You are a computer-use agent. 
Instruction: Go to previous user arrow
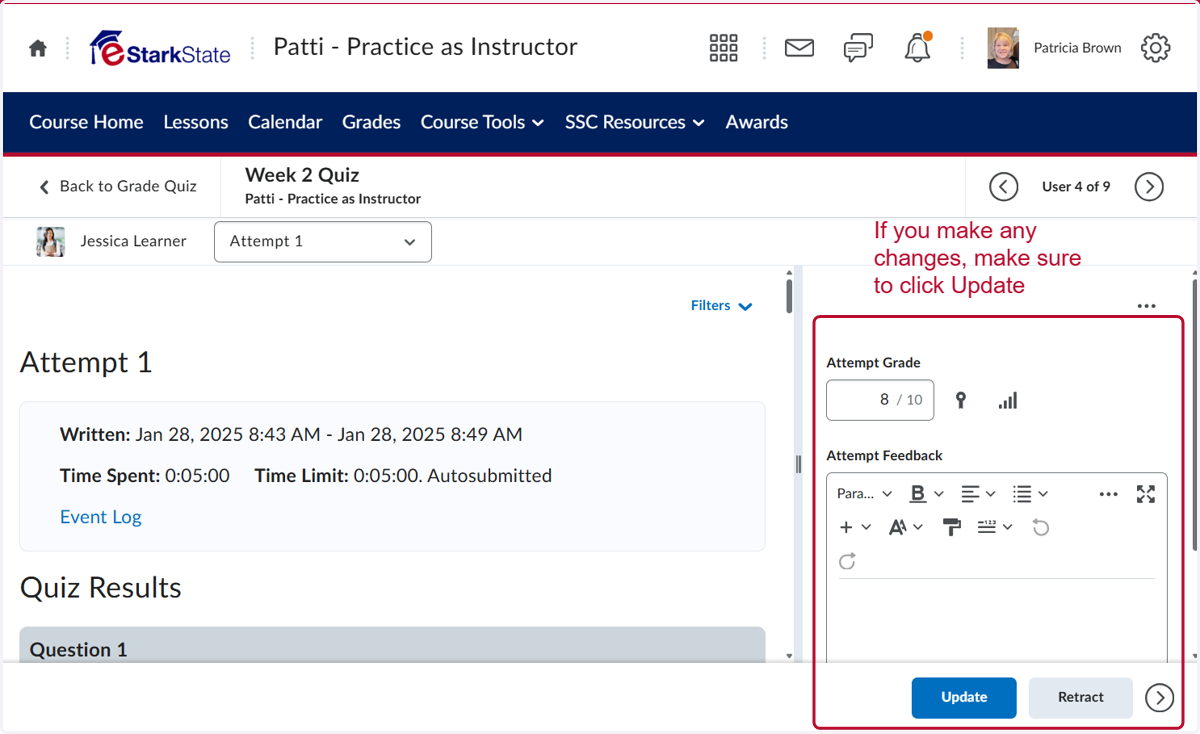(1003, 187)
